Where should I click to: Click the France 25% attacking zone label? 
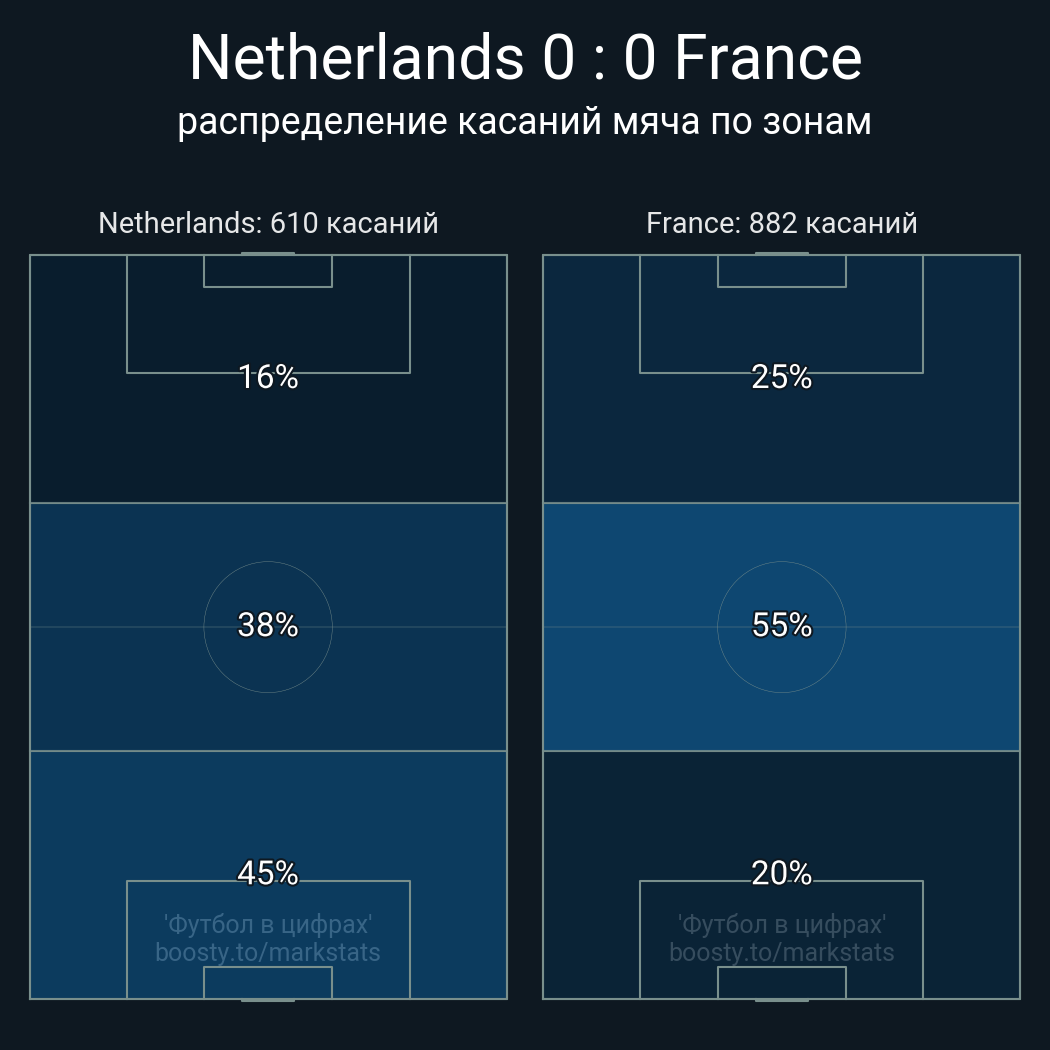pos(781,377)
